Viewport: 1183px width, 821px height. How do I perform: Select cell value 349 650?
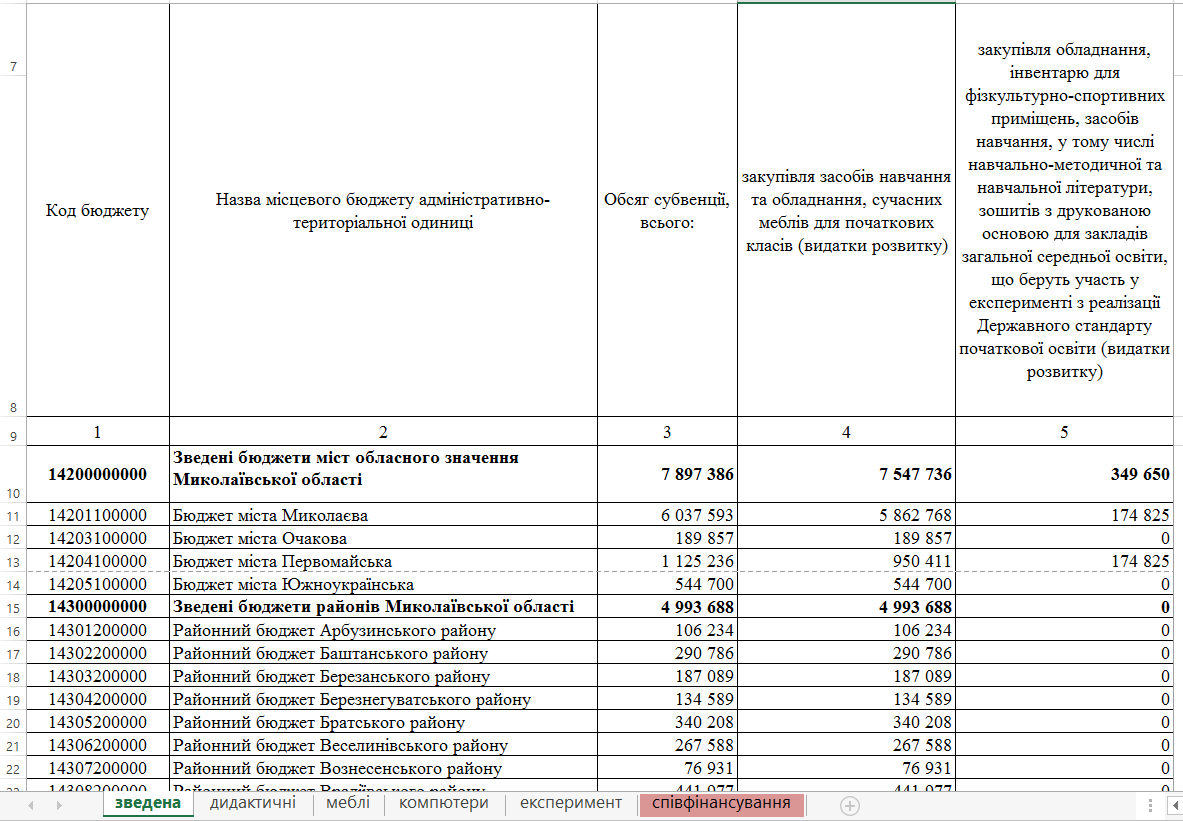(1065, 474)
